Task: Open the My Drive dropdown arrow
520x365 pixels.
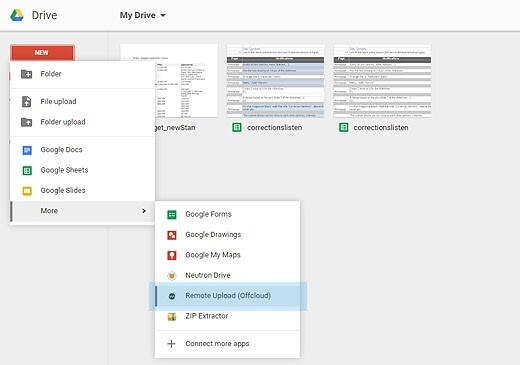Action: (x=163, y=15)
